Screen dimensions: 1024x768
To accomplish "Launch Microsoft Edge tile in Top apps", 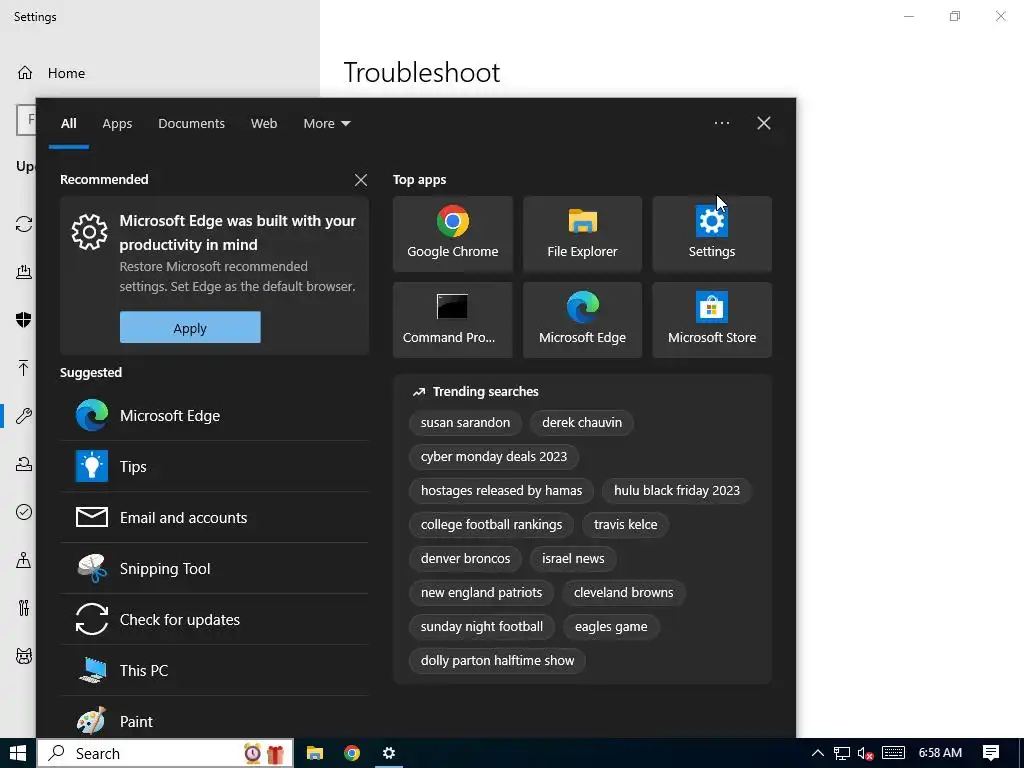I will (x=582, y=320).
